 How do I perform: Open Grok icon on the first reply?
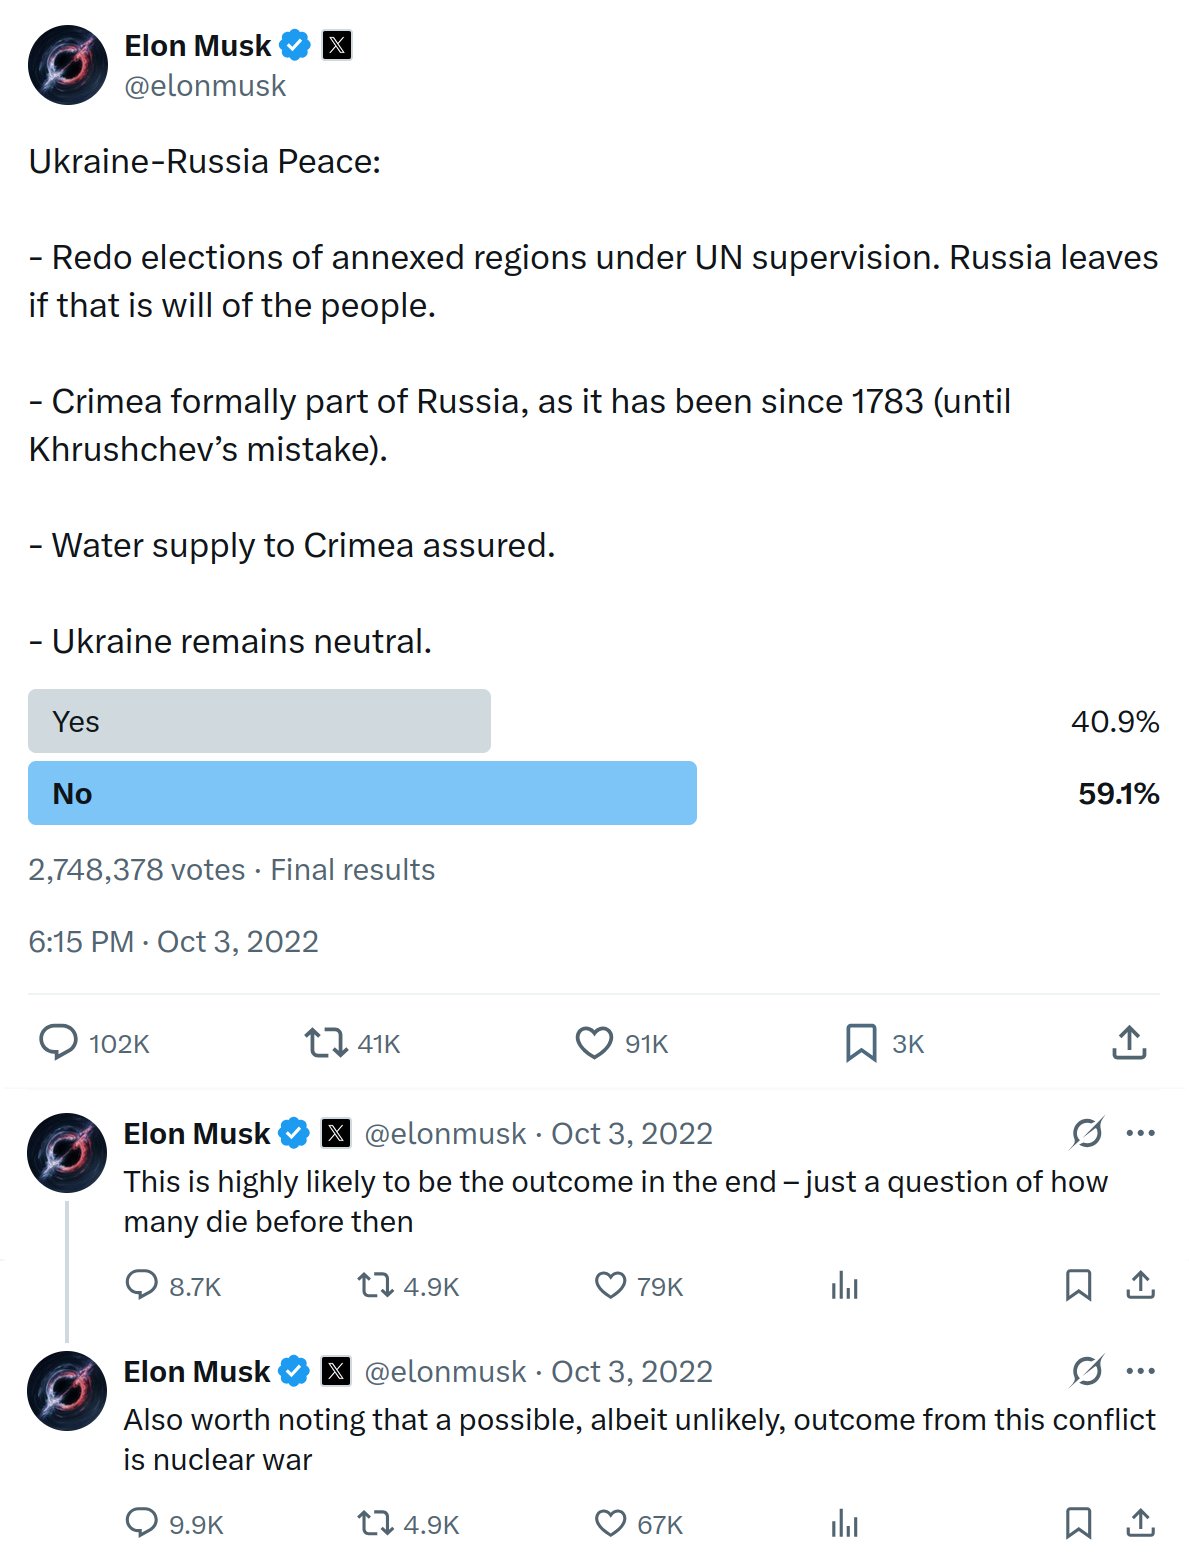[1087, 1133]
